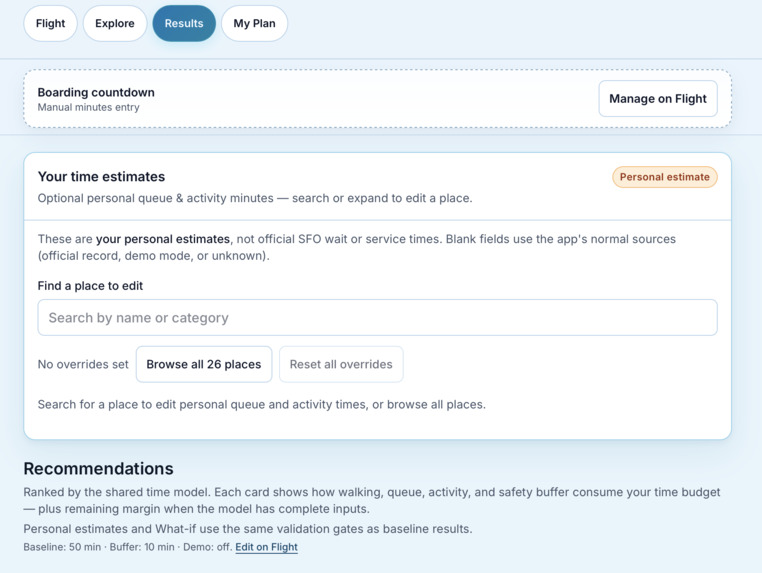This screenshot has height=573, width=762.
Task: Click the No overrides set label
Action: (x=83, y=365)
